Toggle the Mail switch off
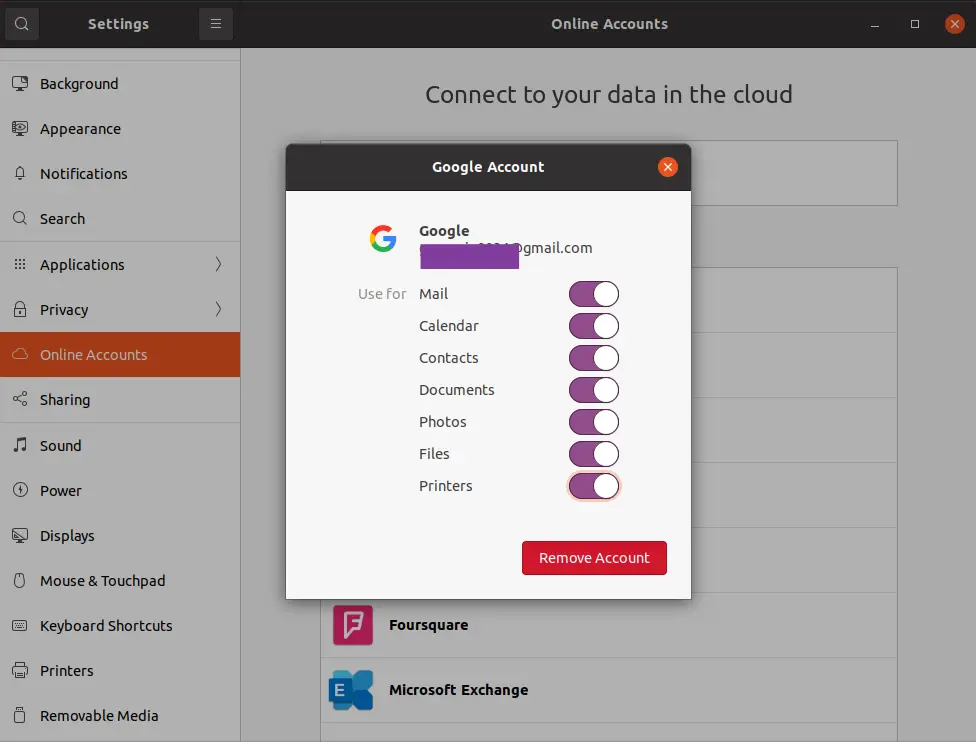 (x=594, y=294)
